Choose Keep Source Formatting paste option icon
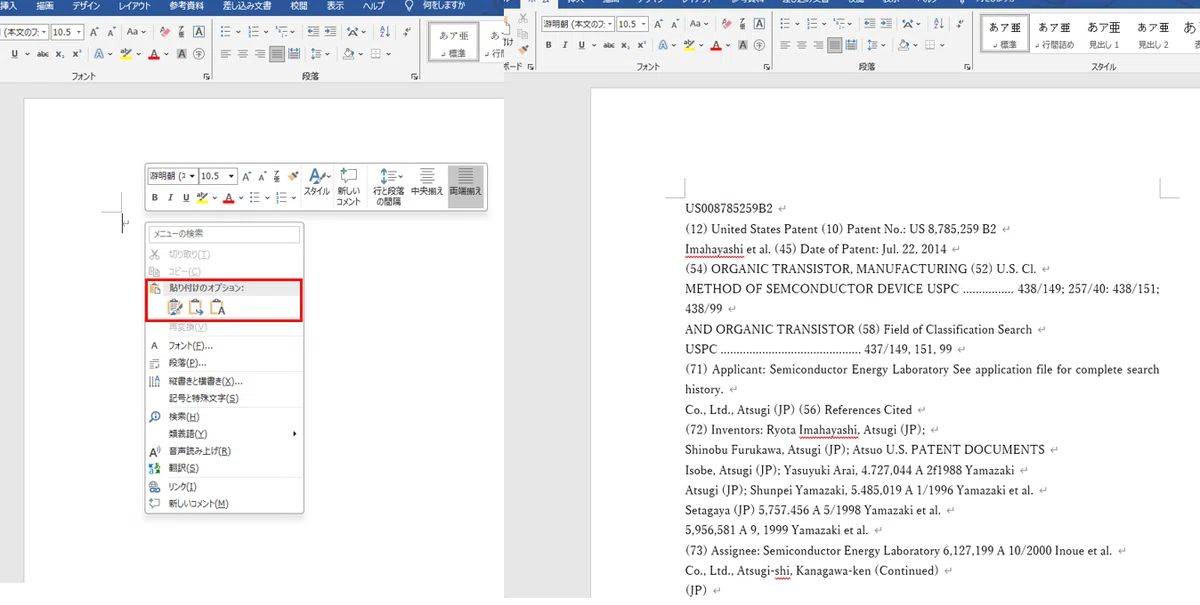The height and width of the screenshot is (605, 1200). [175, 308]
